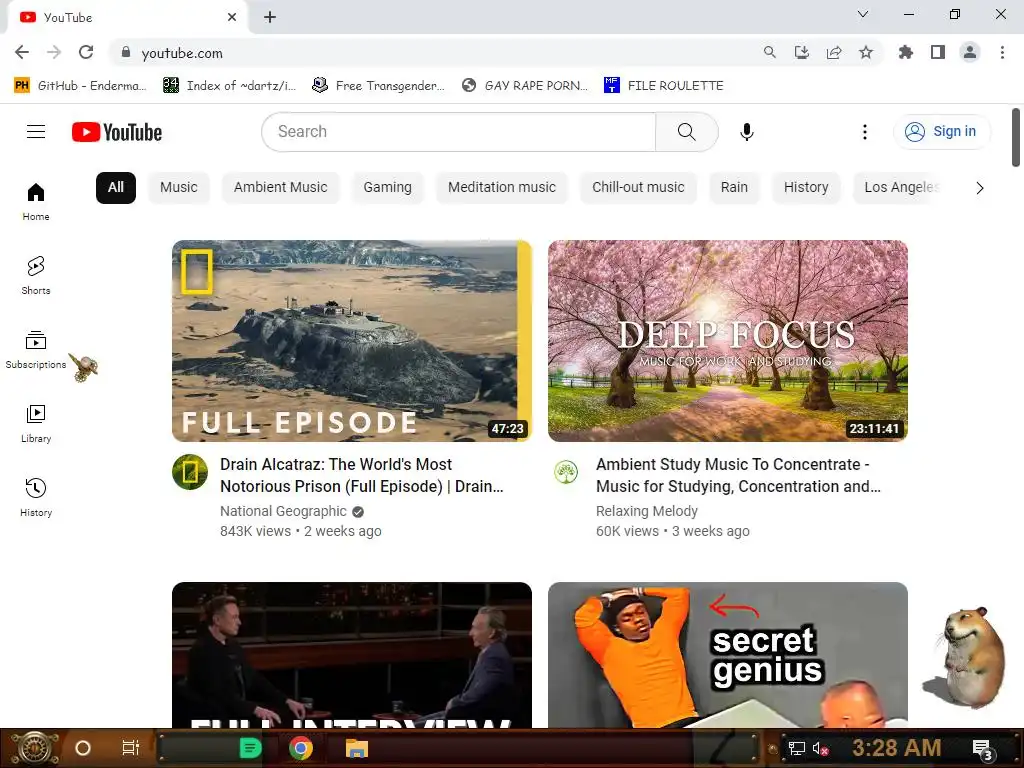Click the youtube.com address bar

[x=431, y=53]
